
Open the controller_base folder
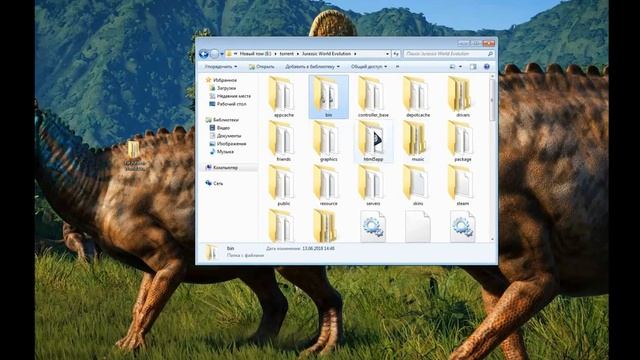click(373, 97)
